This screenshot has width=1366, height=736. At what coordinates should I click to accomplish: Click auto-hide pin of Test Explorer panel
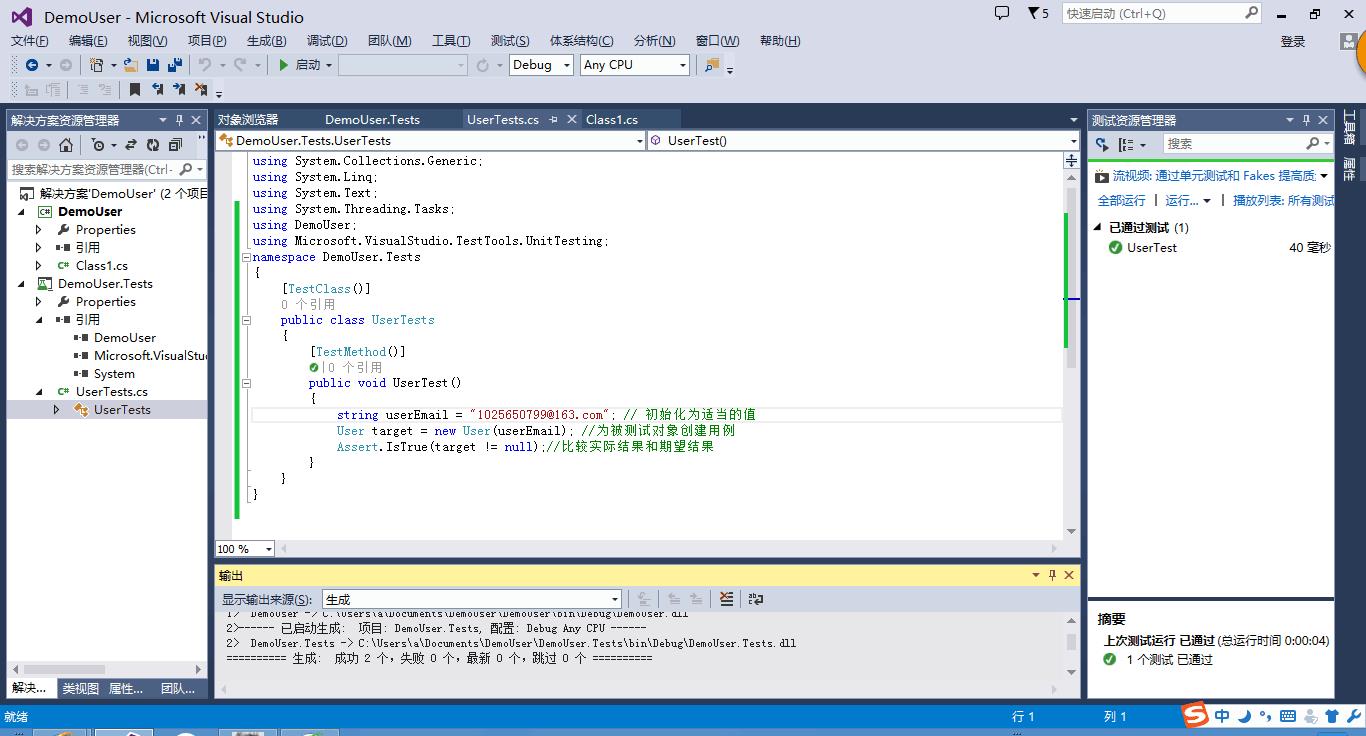(1305, 120)
